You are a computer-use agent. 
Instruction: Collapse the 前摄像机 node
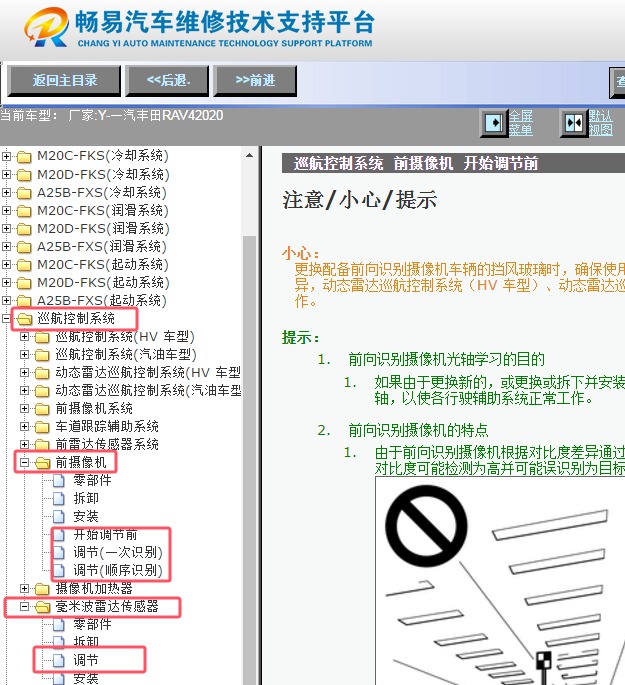pyautogui.click(x=24, y=462)
